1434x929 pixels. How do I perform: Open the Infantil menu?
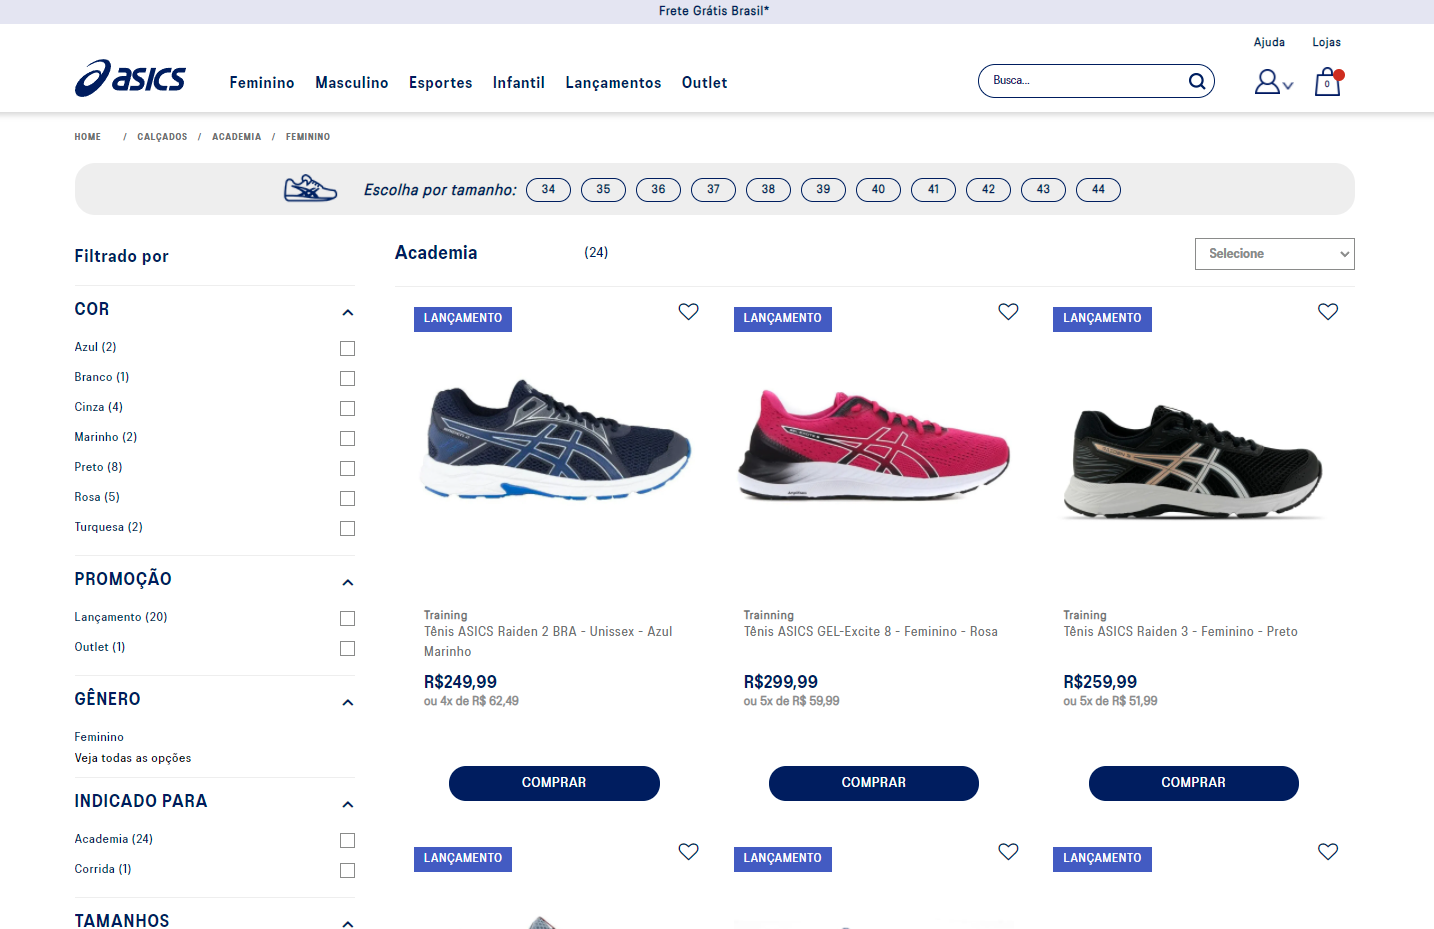pyautogui.click(x=519, y=83)
